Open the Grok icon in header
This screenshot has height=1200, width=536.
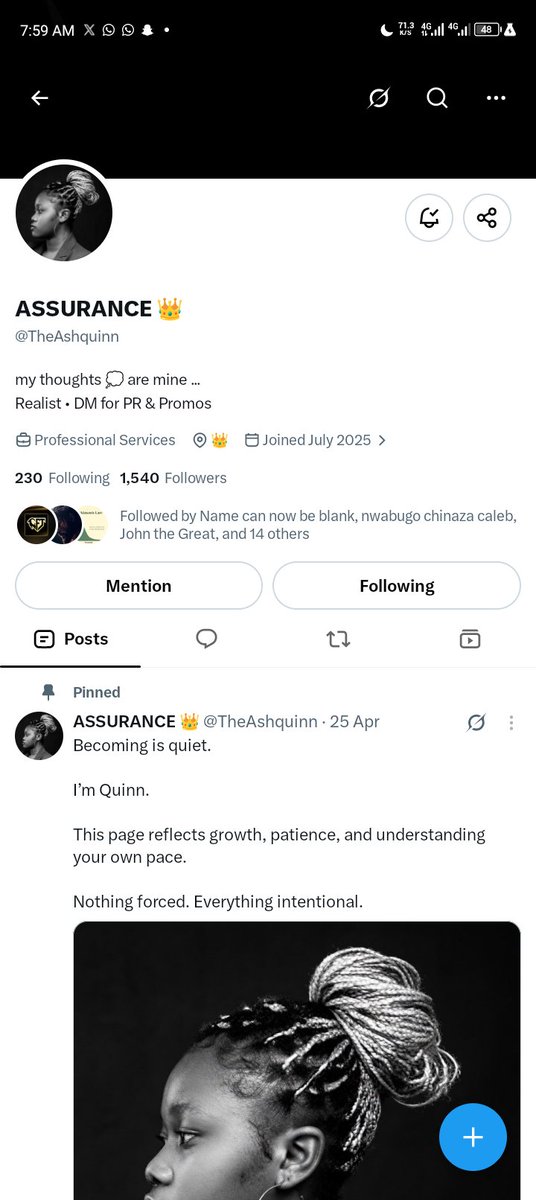click(378, 98)
